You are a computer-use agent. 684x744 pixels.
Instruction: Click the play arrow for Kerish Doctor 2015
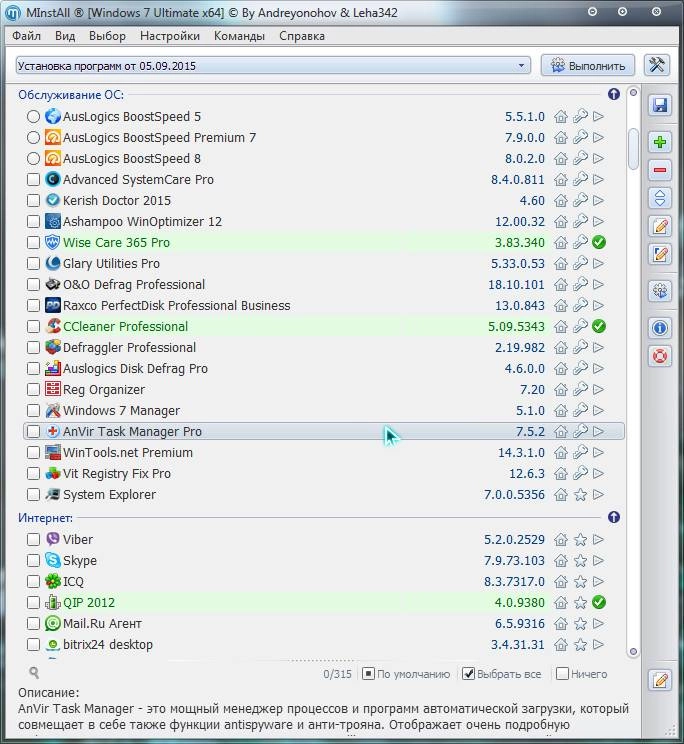[599, 200]
